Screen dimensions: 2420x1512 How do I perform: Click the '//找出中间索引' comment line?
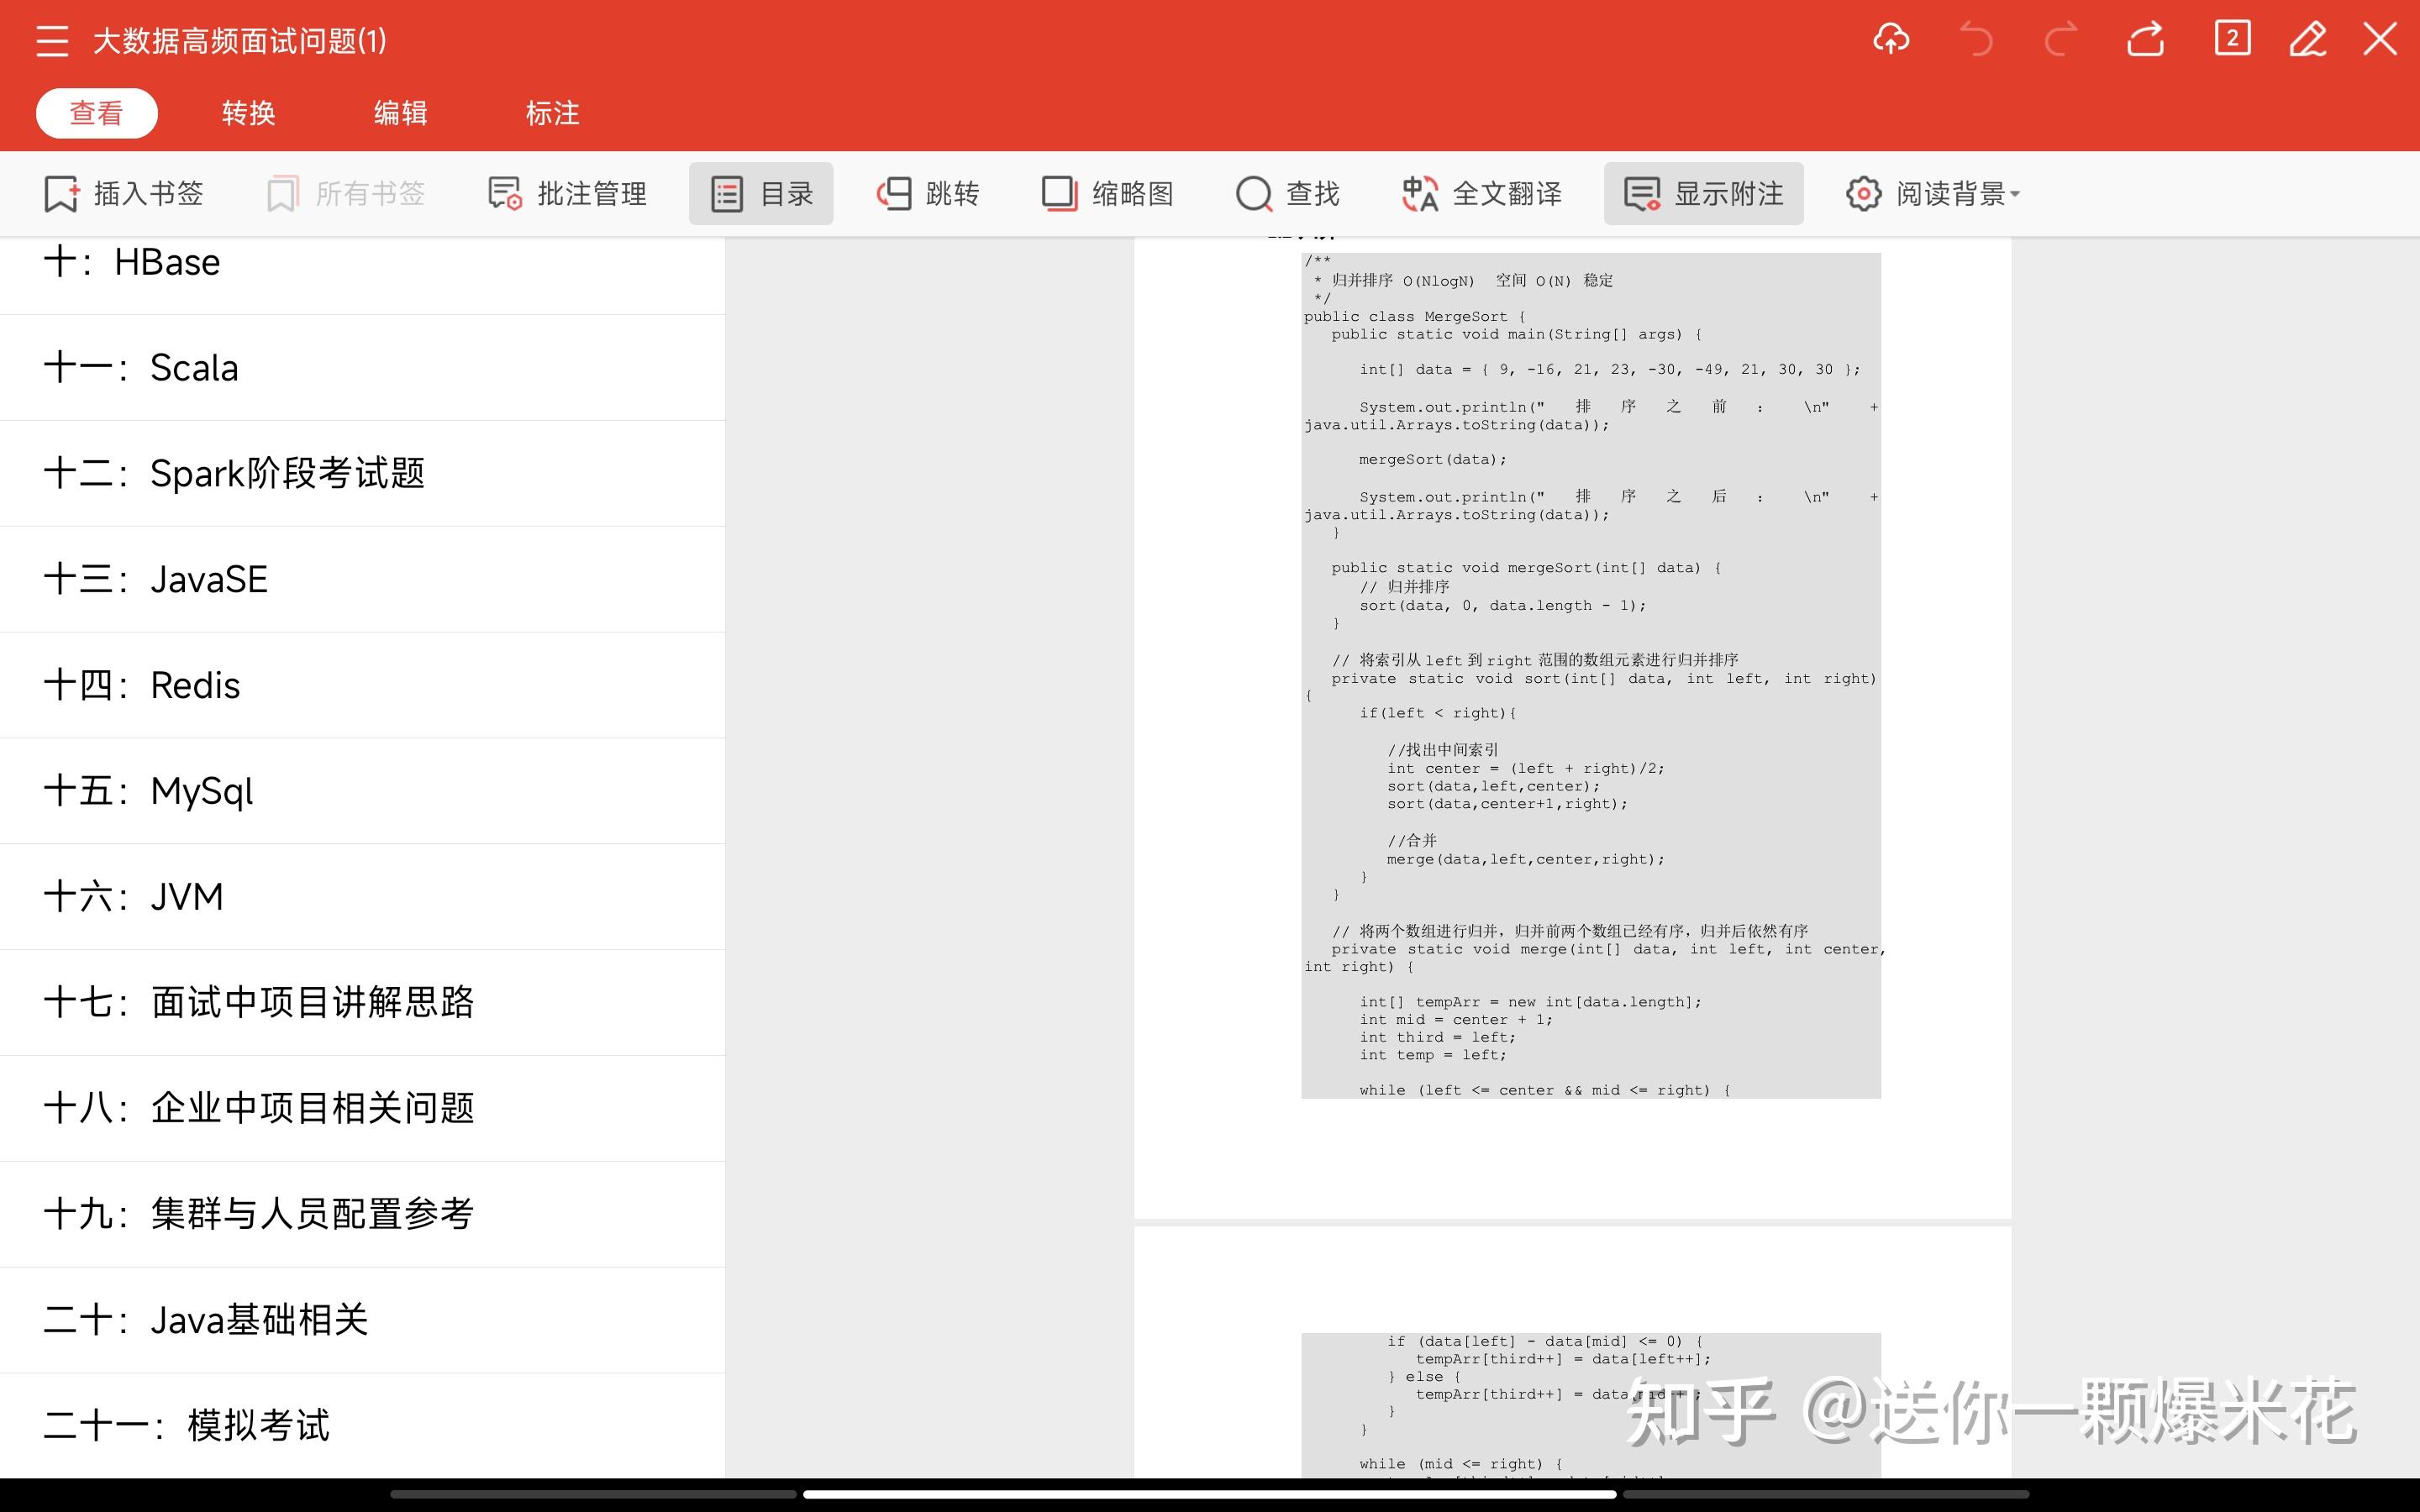pyautogui.click(x=1443, y=750)
